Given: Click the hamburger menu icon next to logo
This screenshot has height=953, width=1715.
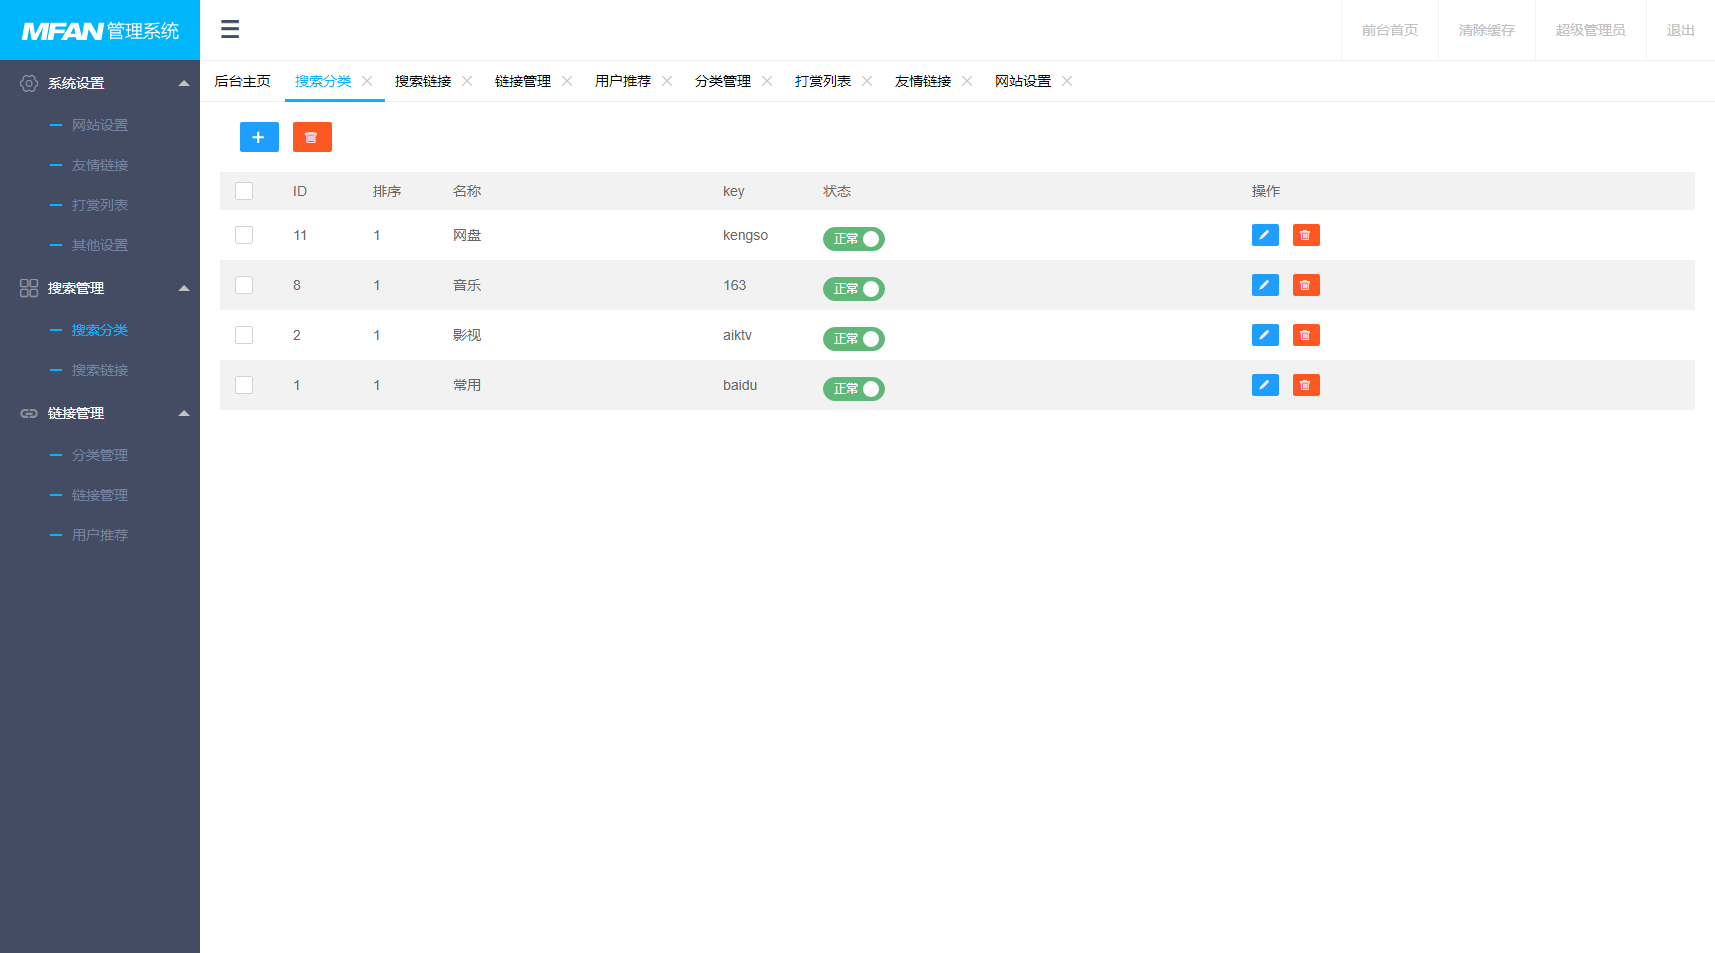Looking at the screenshot, I should [230, 30].
